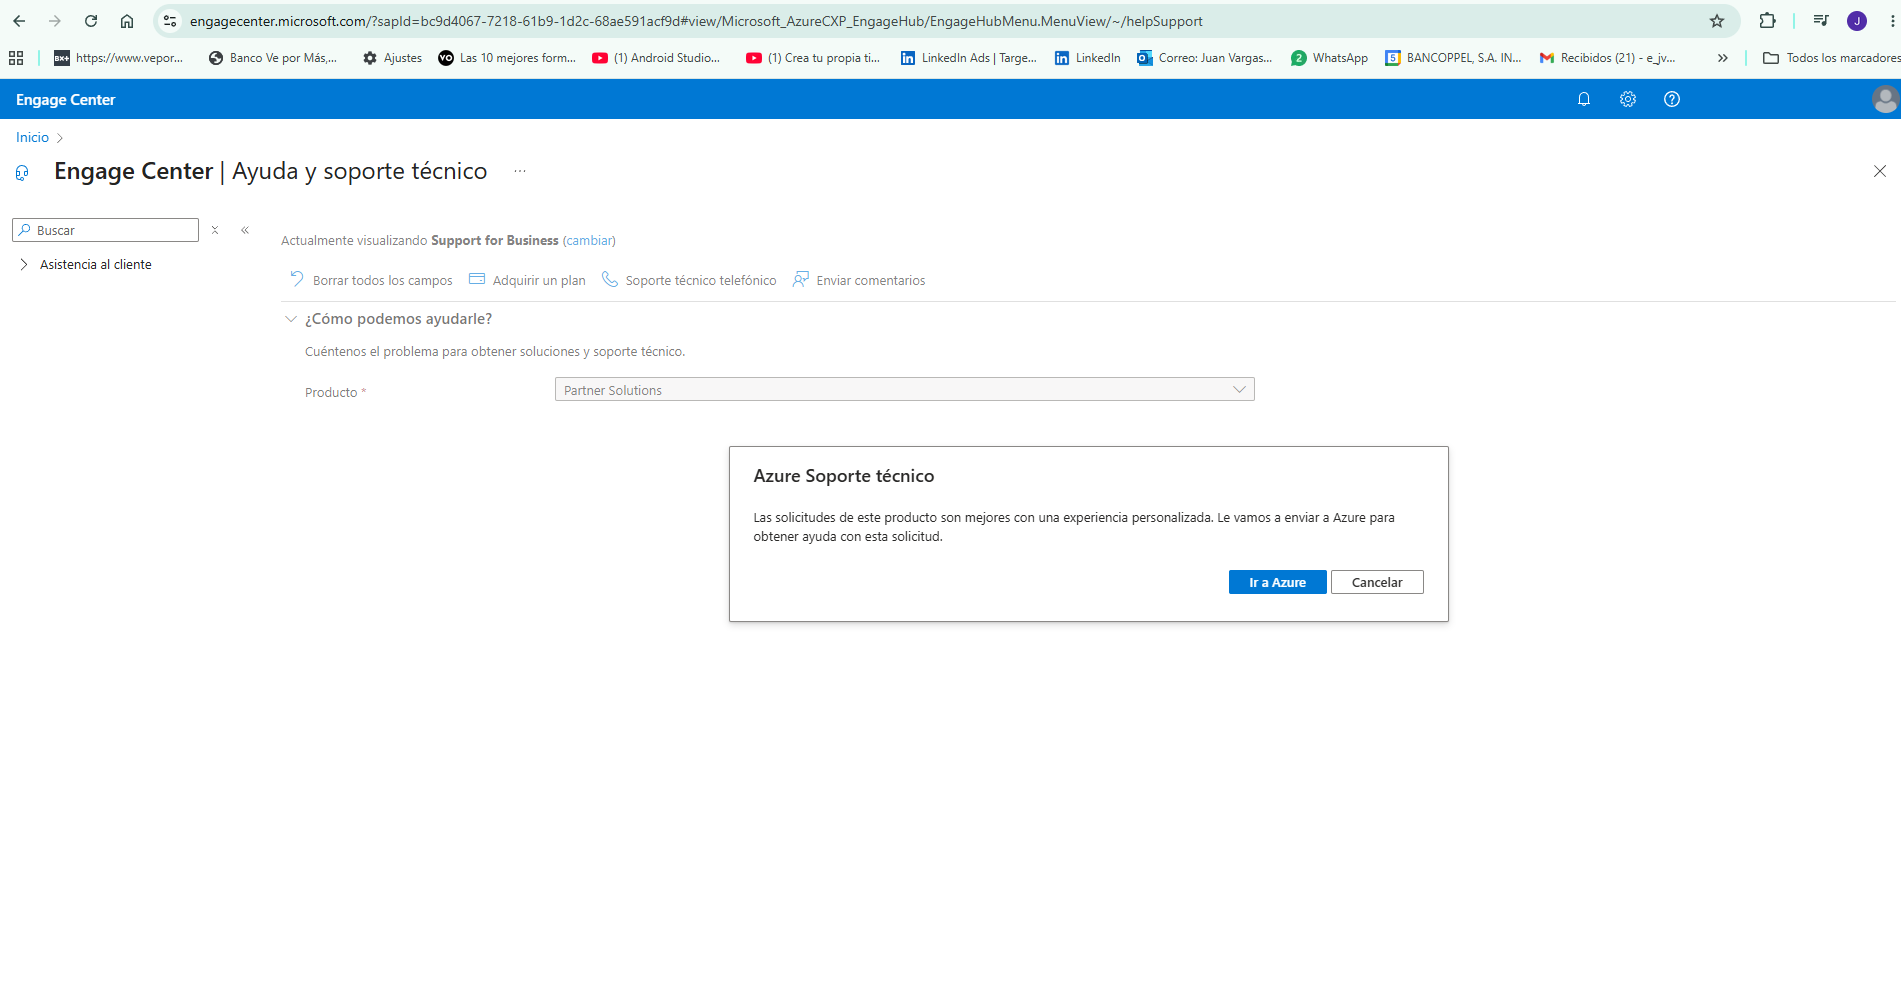Click Cancelar in the Azure dialog

click(x=1377, y=582)
